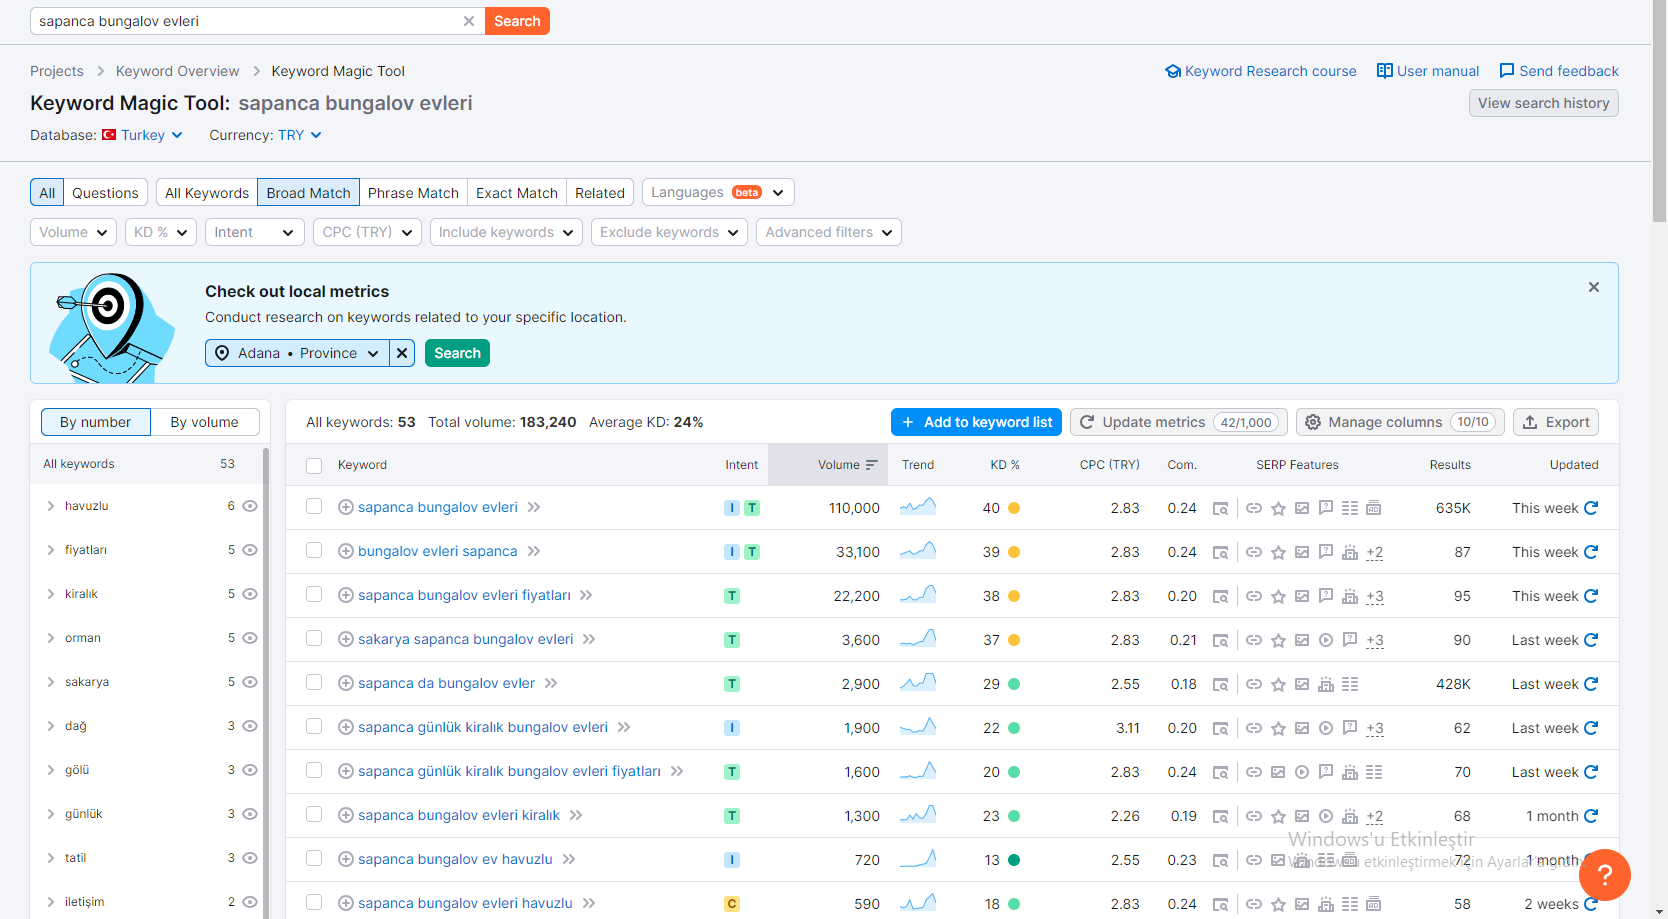Open the Volume filter dropdown
Viewport: 1668px width, 919px height.
(73, 232)
